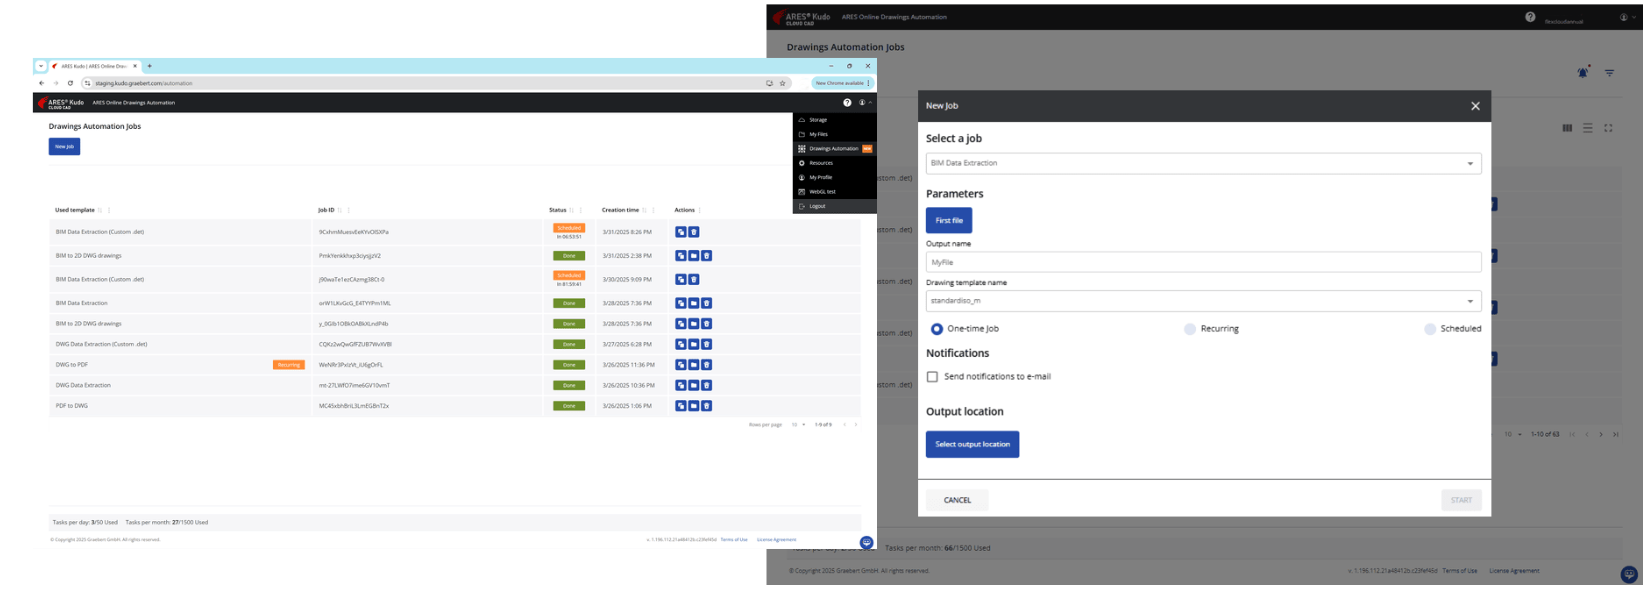Click the help icon in left window header
The image size is (1651, 591).
[847, 102]
